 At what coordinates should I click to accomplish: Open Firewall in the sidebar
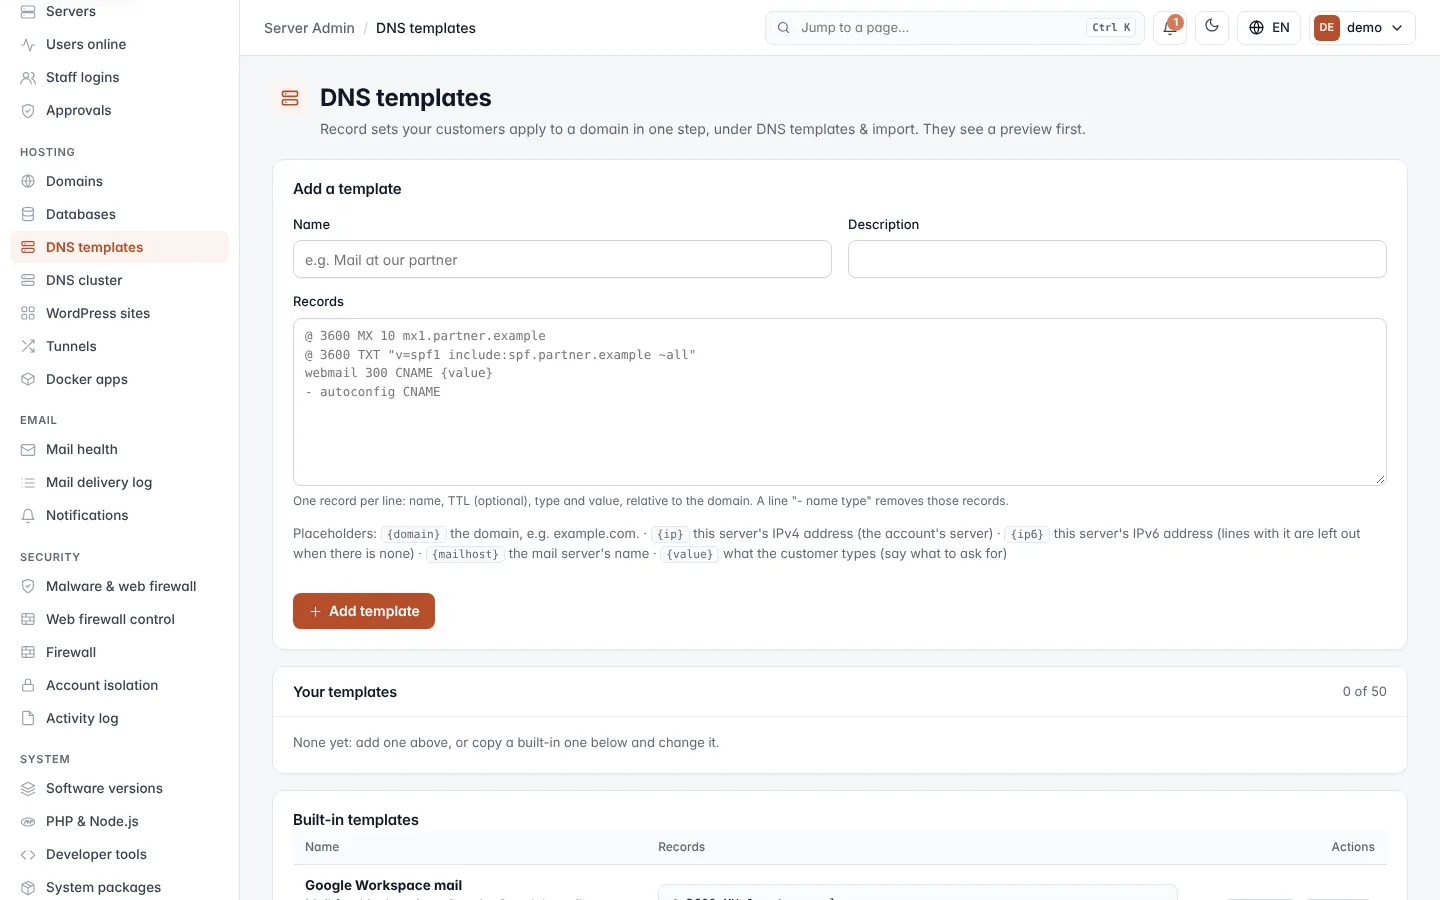point(119,653)
